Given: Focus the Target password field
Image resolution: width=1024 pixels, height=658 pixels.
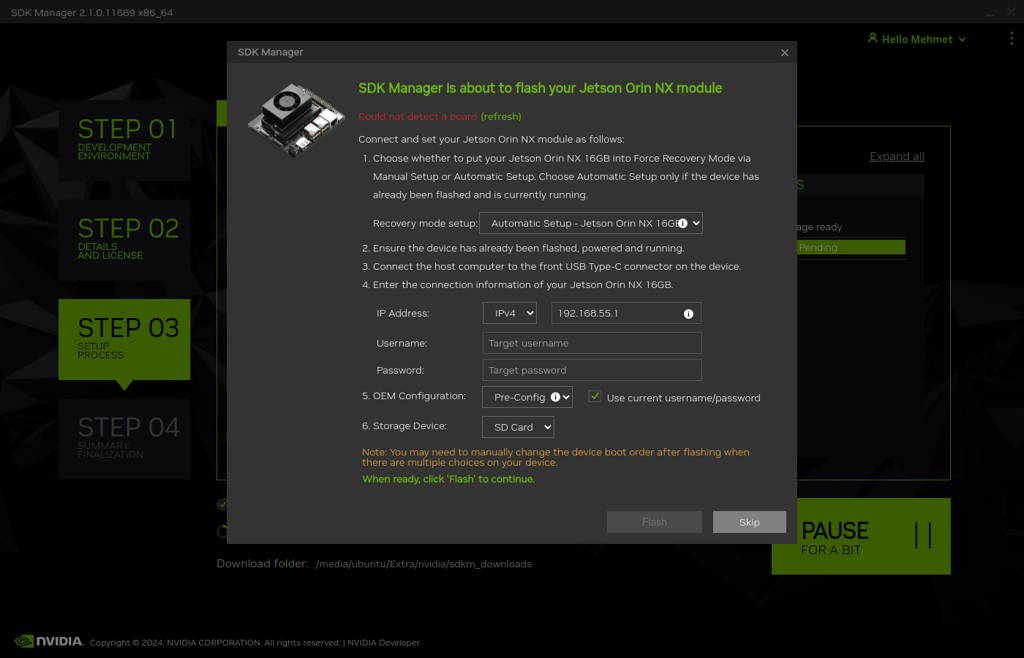Looking at the screenshot, I should pyautogui.click(x=592, y=370).
